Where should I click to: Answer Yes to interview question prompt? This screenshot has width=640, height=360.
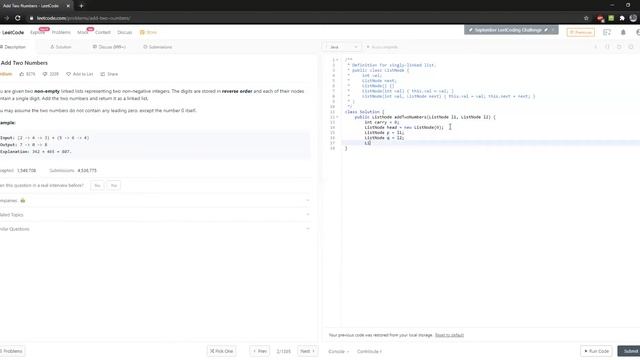(x=97, y=186)
